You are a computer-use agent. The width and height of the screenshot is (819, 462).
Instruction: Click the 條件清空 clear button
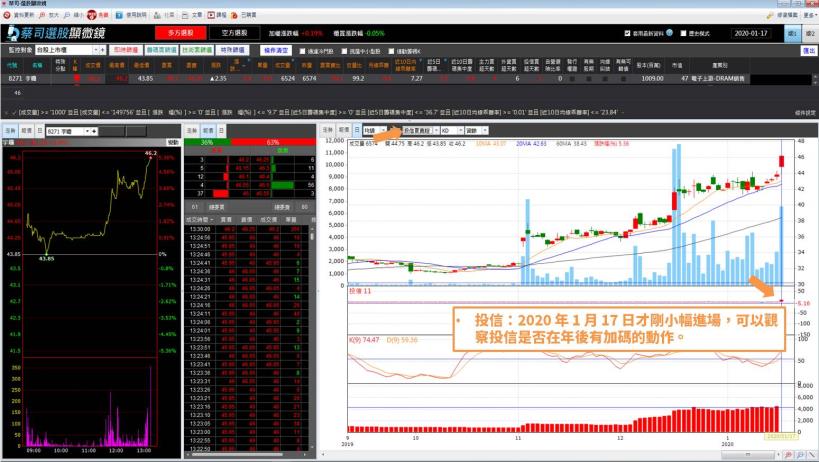click(x=276, y=50)
